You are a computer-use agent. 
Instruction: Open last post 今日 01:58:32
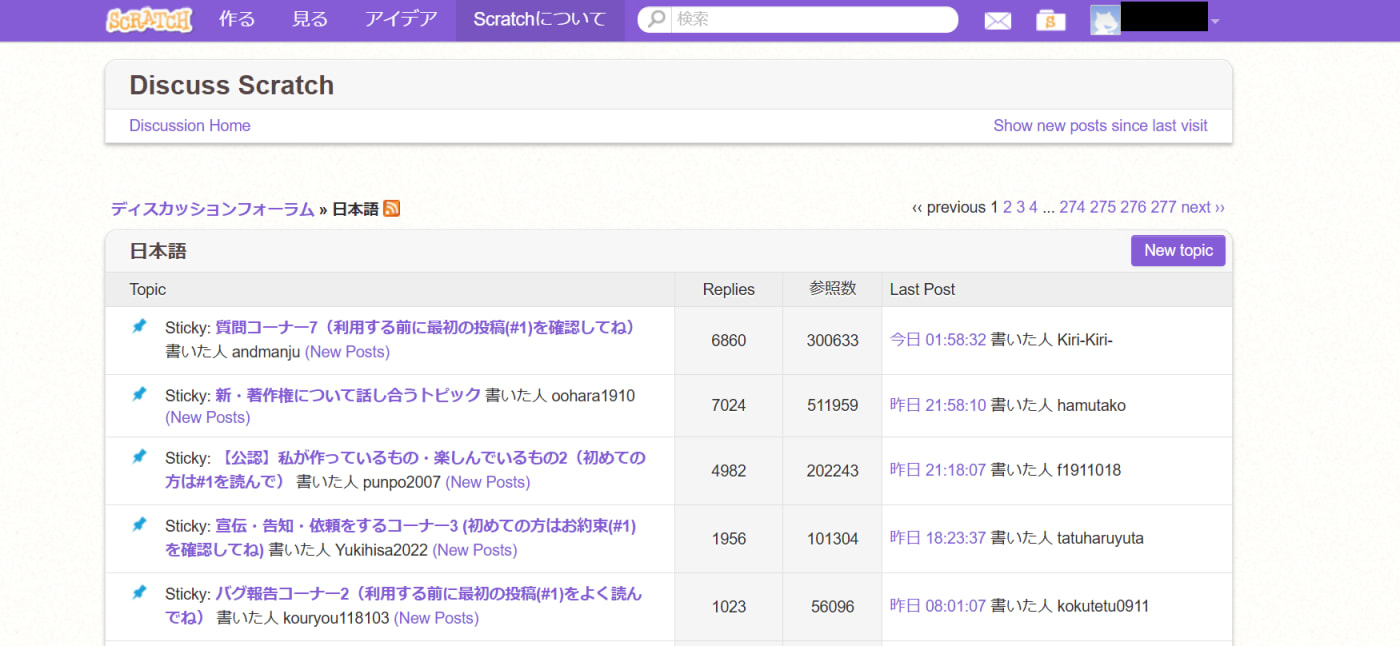(x=938, y=340)
